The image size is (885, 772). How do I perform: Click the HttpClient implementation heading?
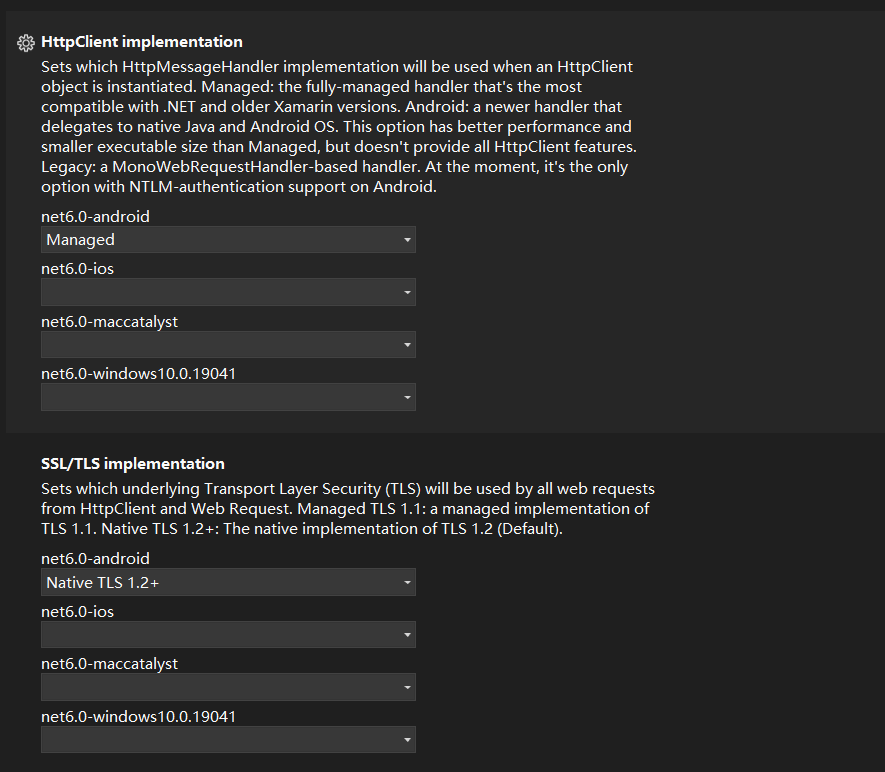(x=141, y=42)
